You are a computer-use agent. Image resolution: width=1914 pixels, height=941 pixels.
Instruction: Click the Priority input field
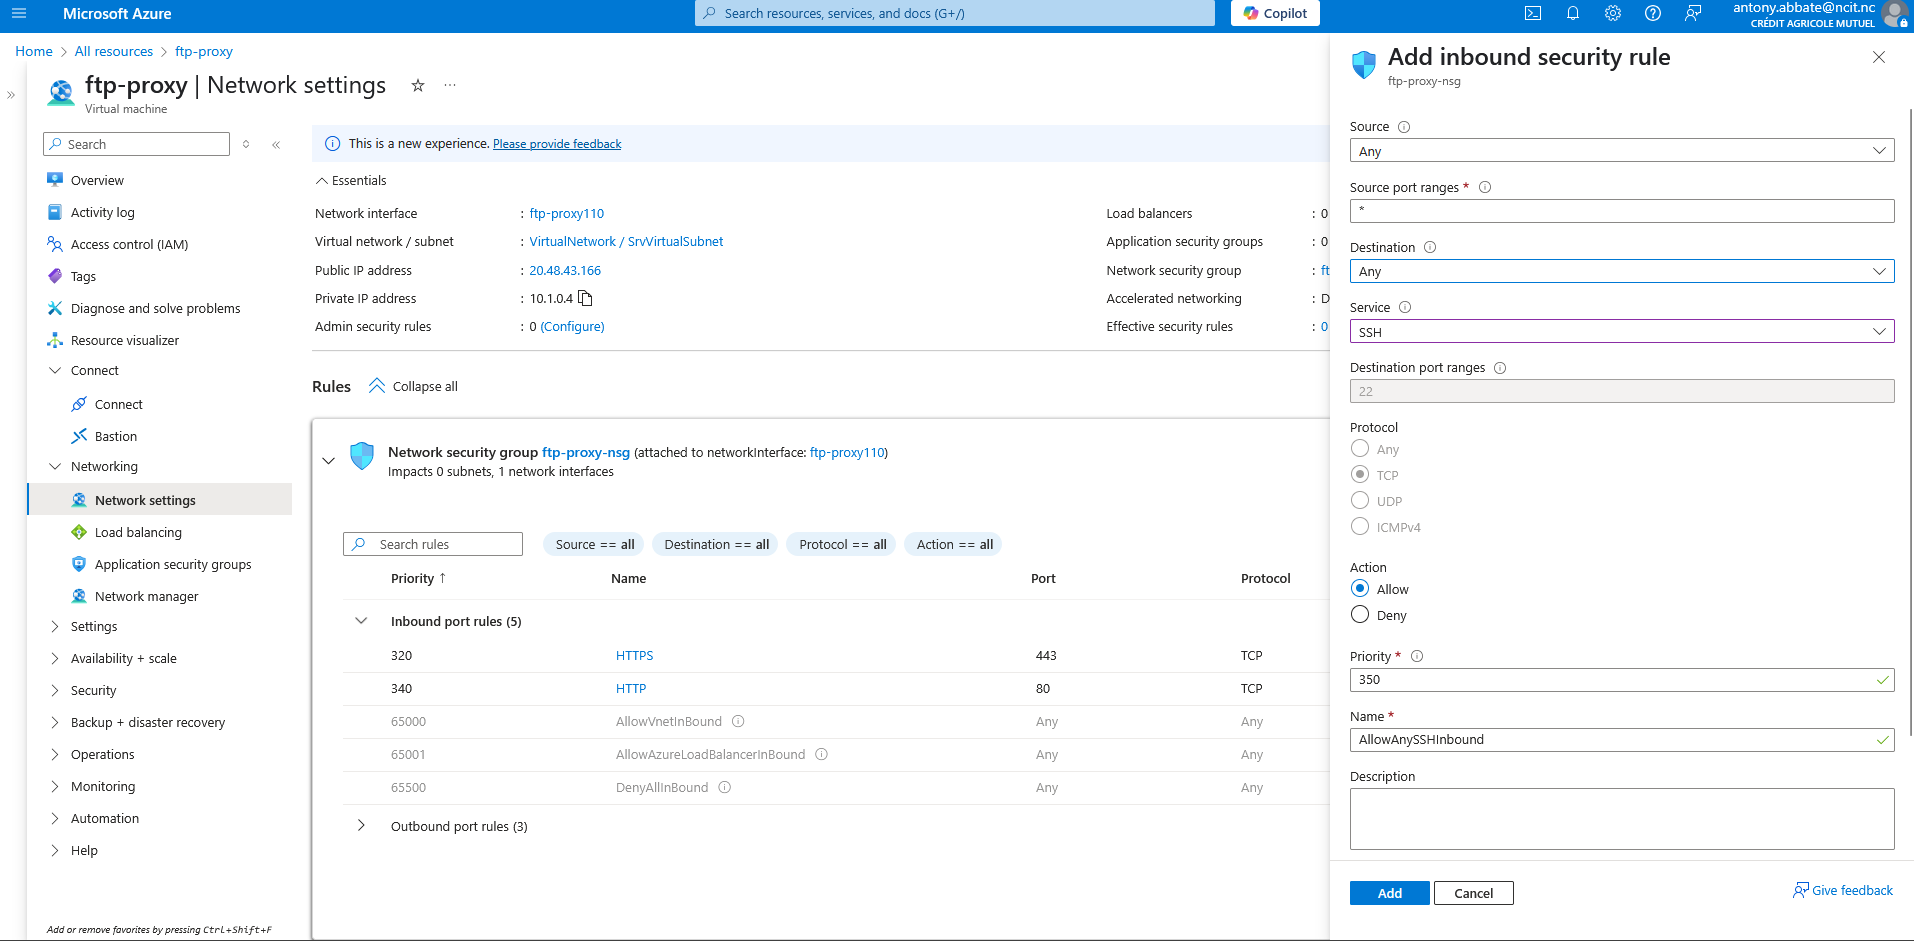(x=1612, y=680)
